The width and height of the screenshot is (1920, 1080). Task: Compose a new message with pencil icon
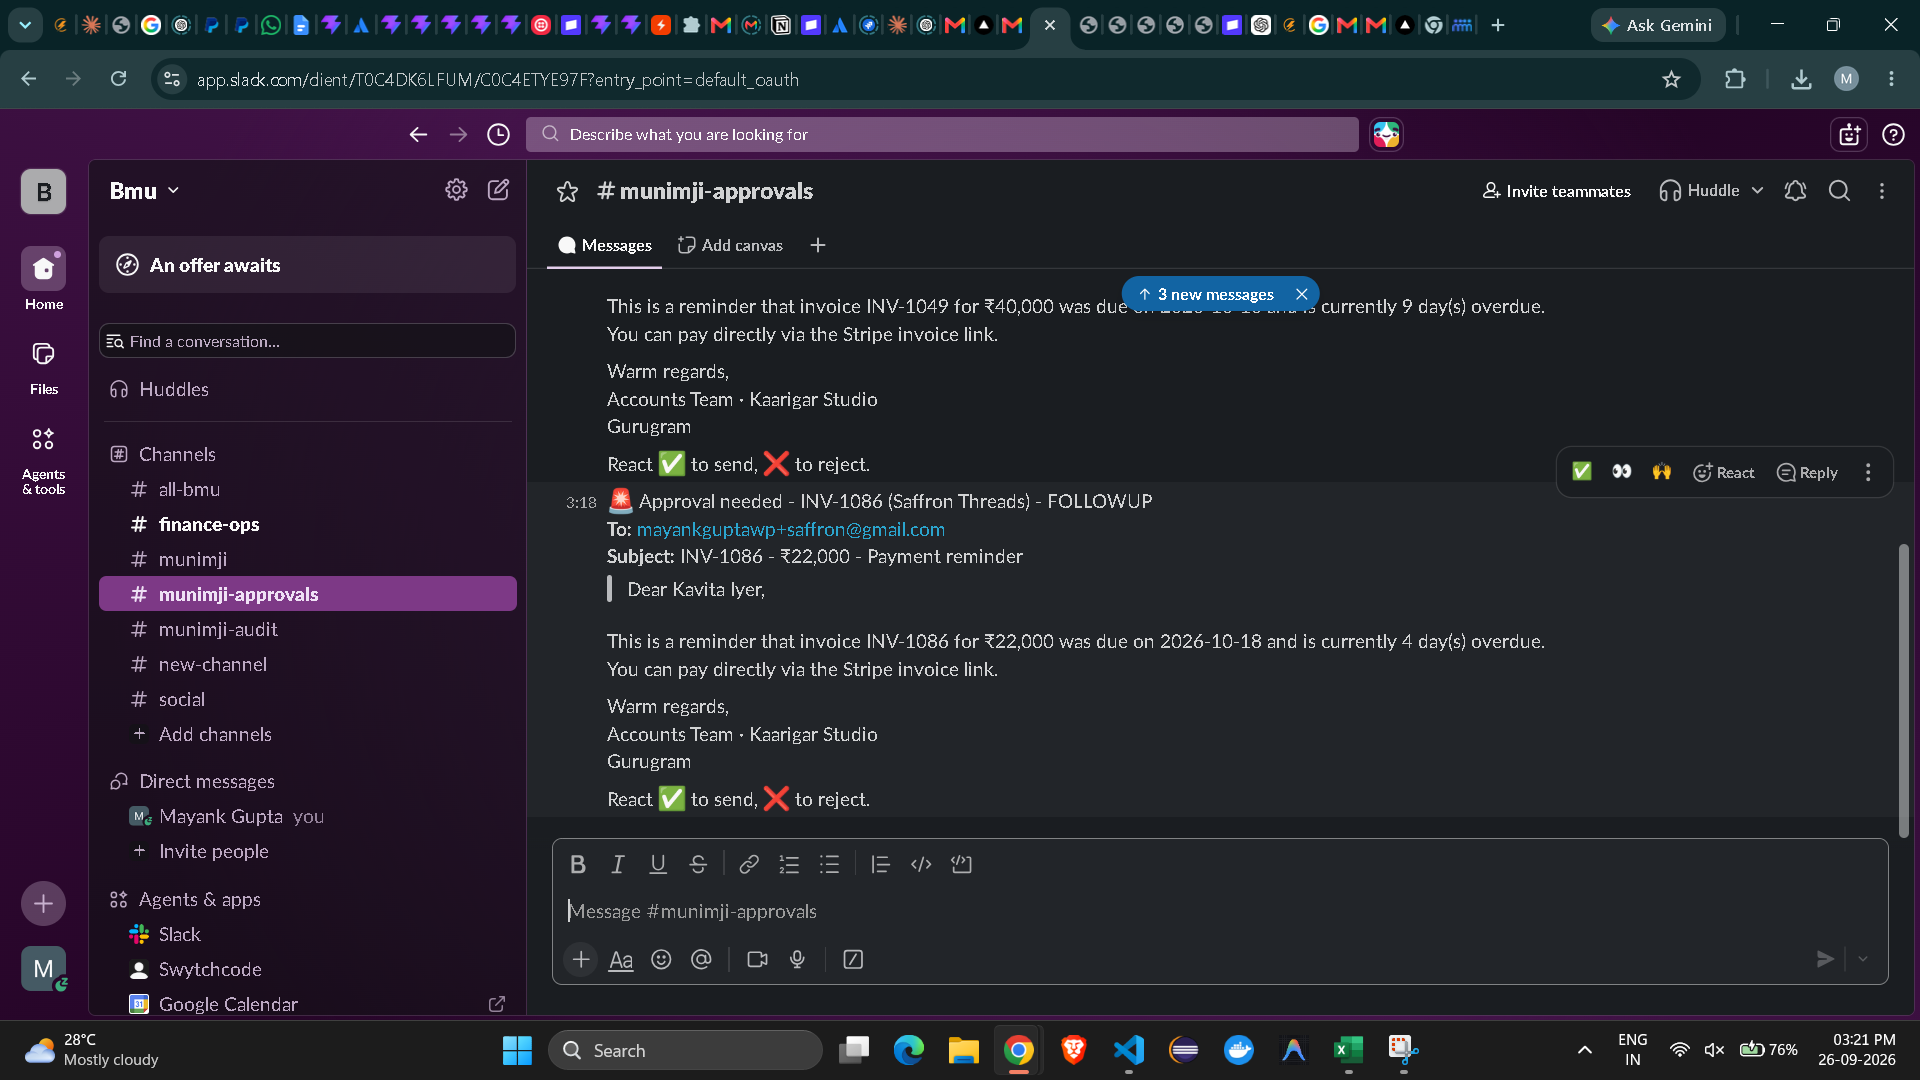[x=498, y=190]
